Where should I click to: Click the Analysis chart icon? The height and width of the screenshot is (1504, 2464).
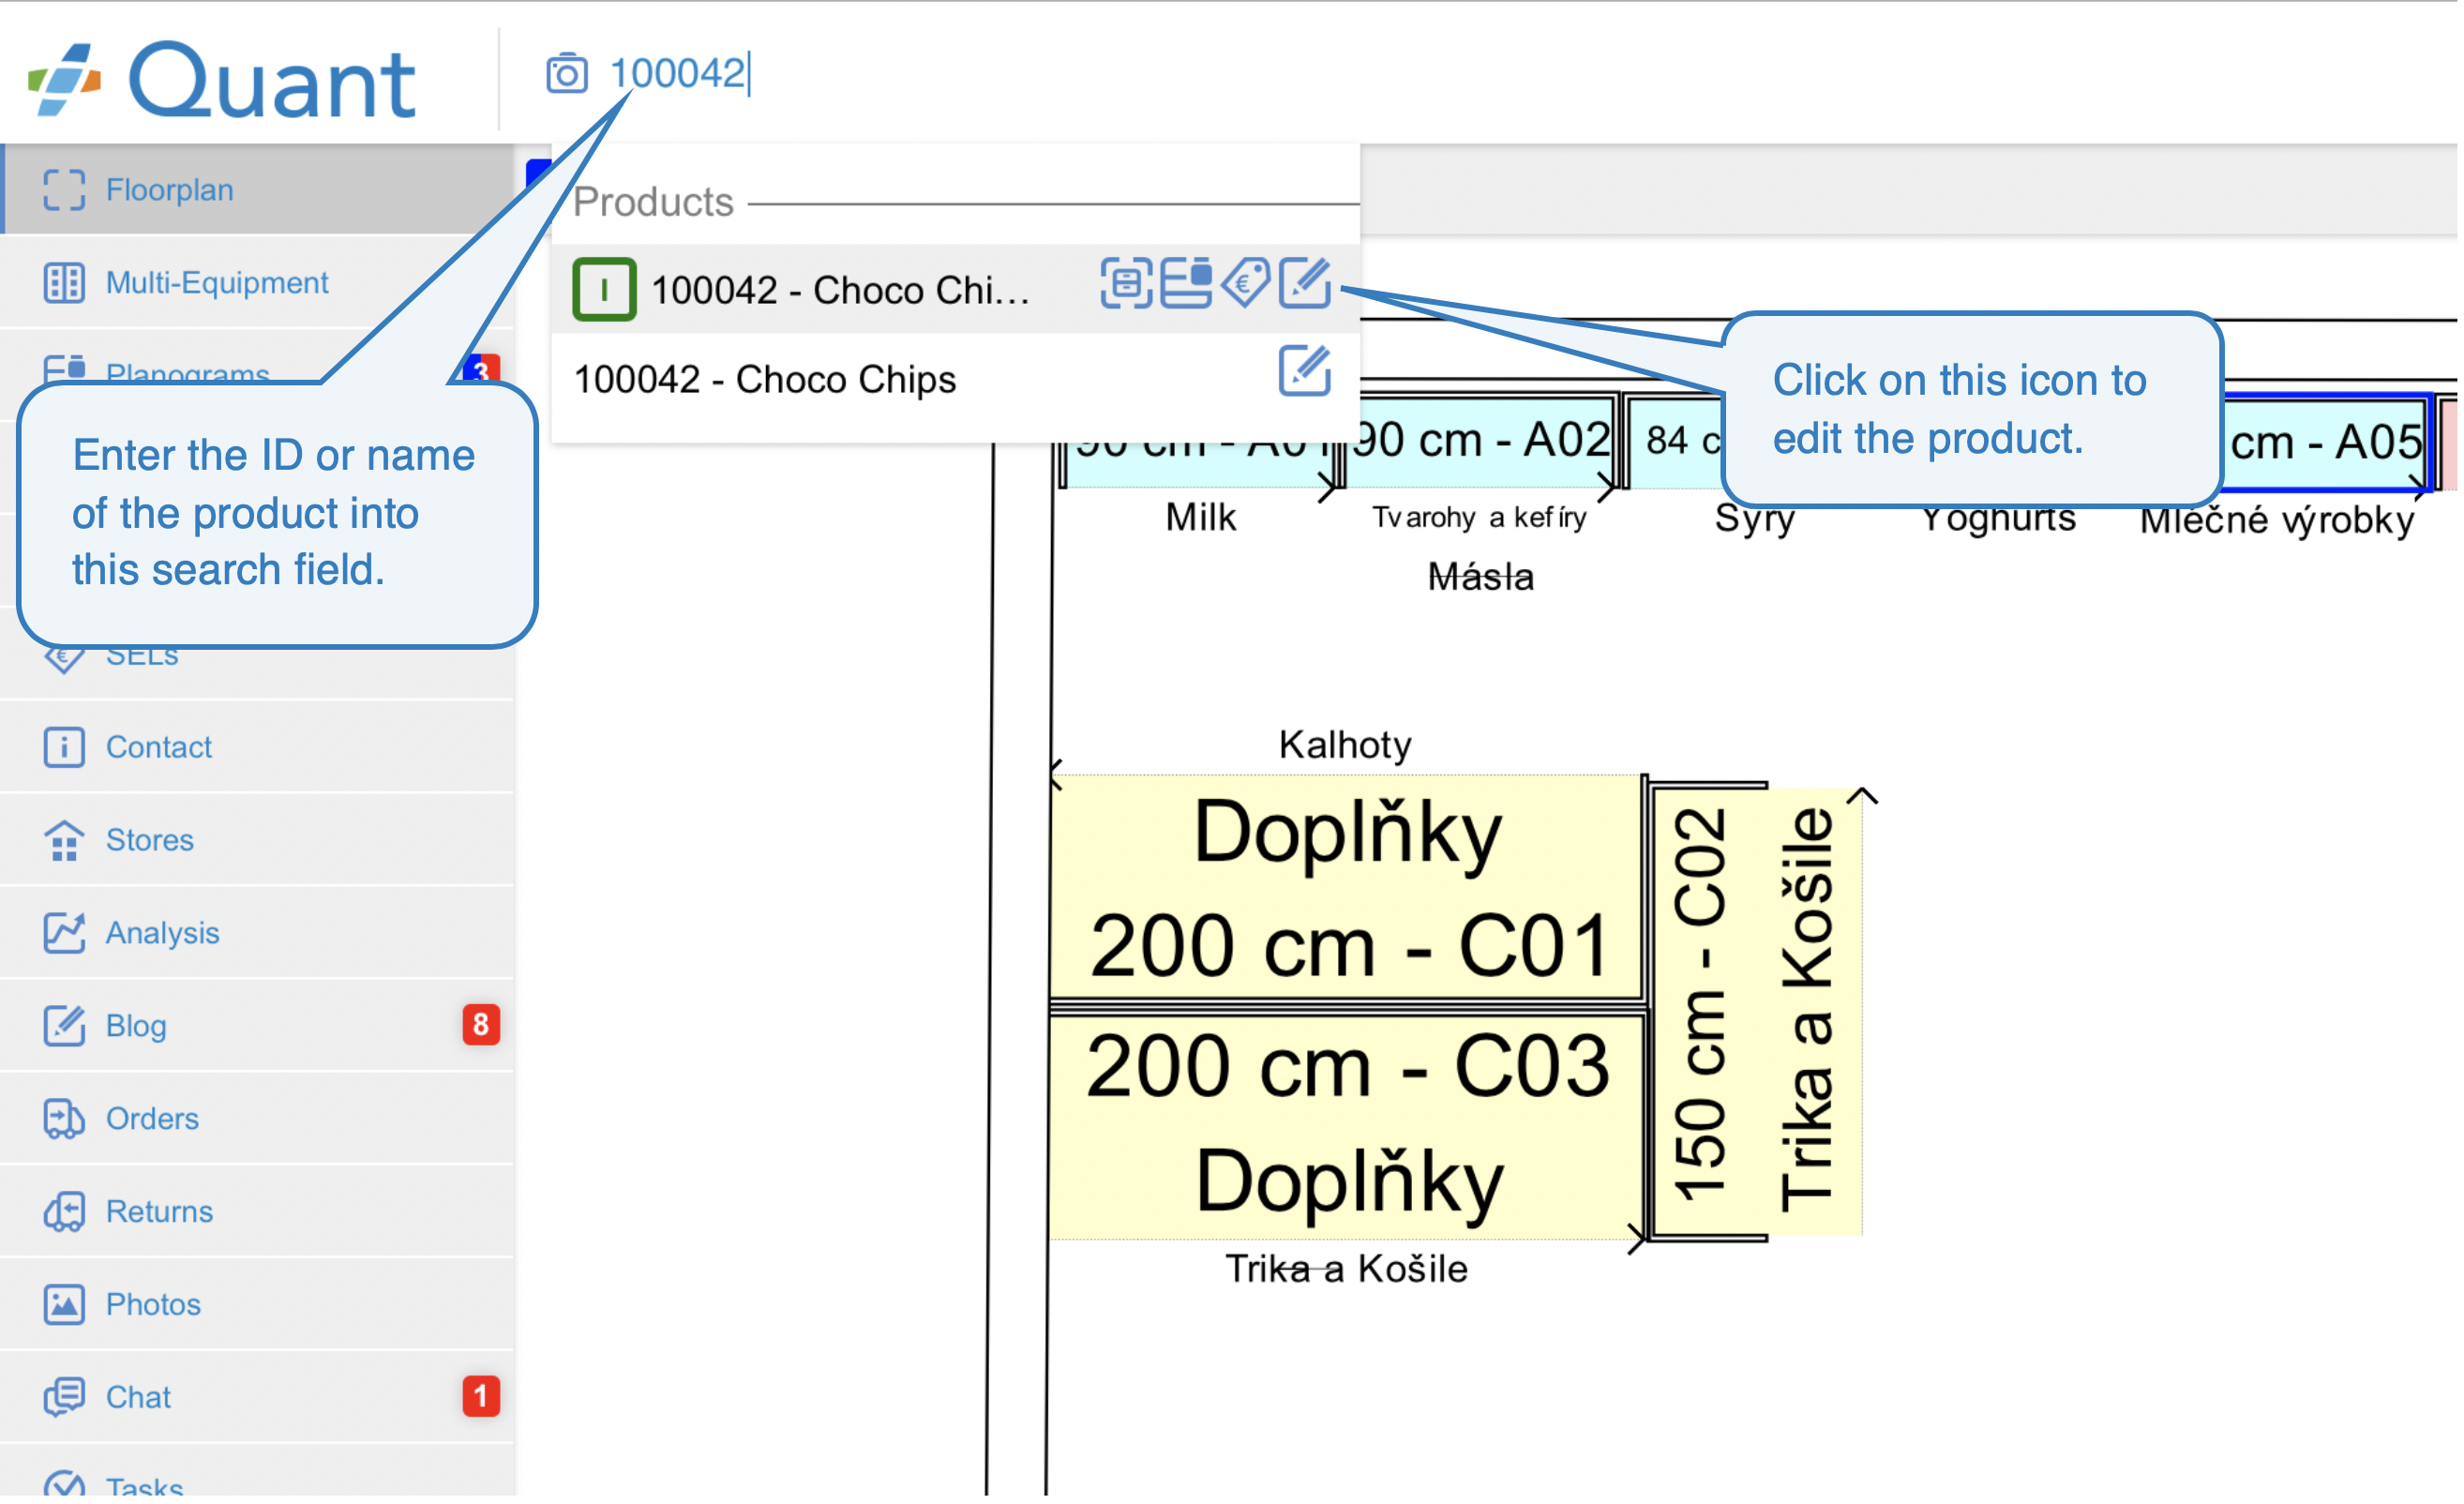pyautogui.click(x=64, y=934)
